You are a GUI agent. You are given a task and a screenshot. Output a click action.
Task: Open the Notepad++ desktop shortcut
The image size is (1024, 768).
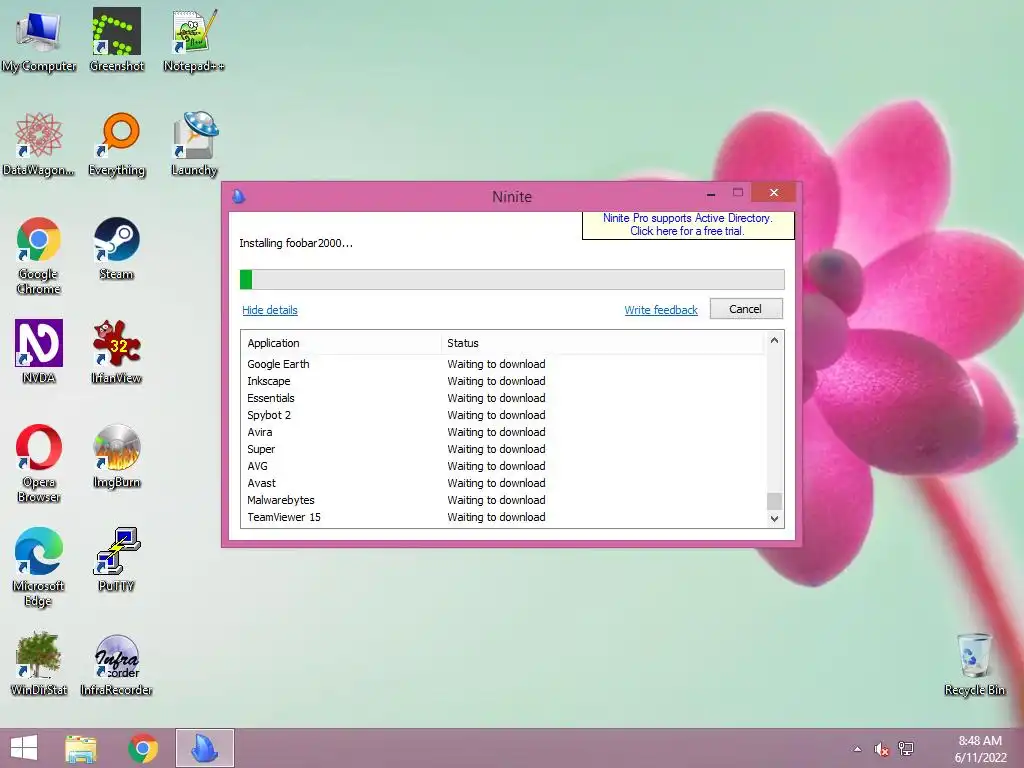(x=194, y=40)
